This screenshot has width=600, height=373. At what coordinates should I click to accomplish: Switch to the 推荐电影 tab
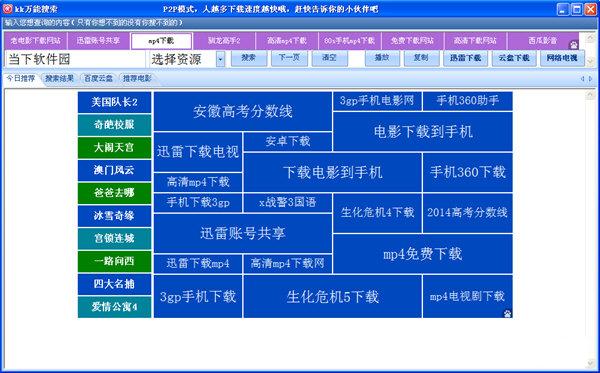pyautogui.click(x=137, y=78)
